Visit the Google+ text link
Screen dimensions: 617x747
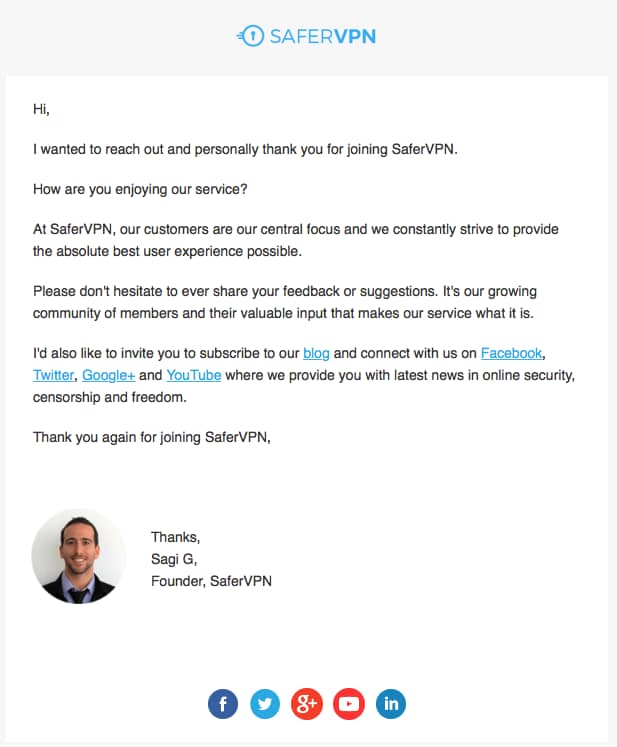(109, 375)
